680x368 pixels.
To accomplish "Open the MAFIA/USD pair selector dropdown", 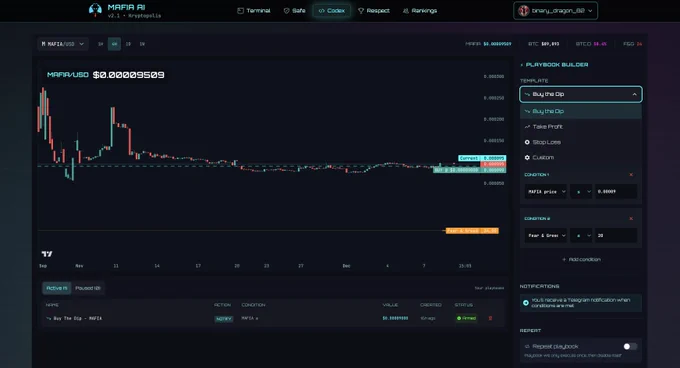I will (63, 44).
